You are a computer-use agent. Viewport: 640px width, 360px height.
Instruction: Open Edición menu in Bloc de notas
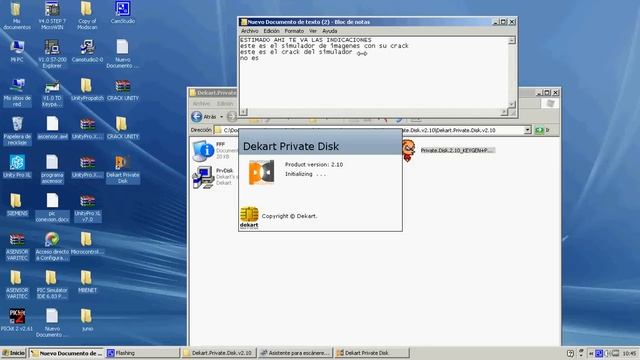[x=271, y=31]
